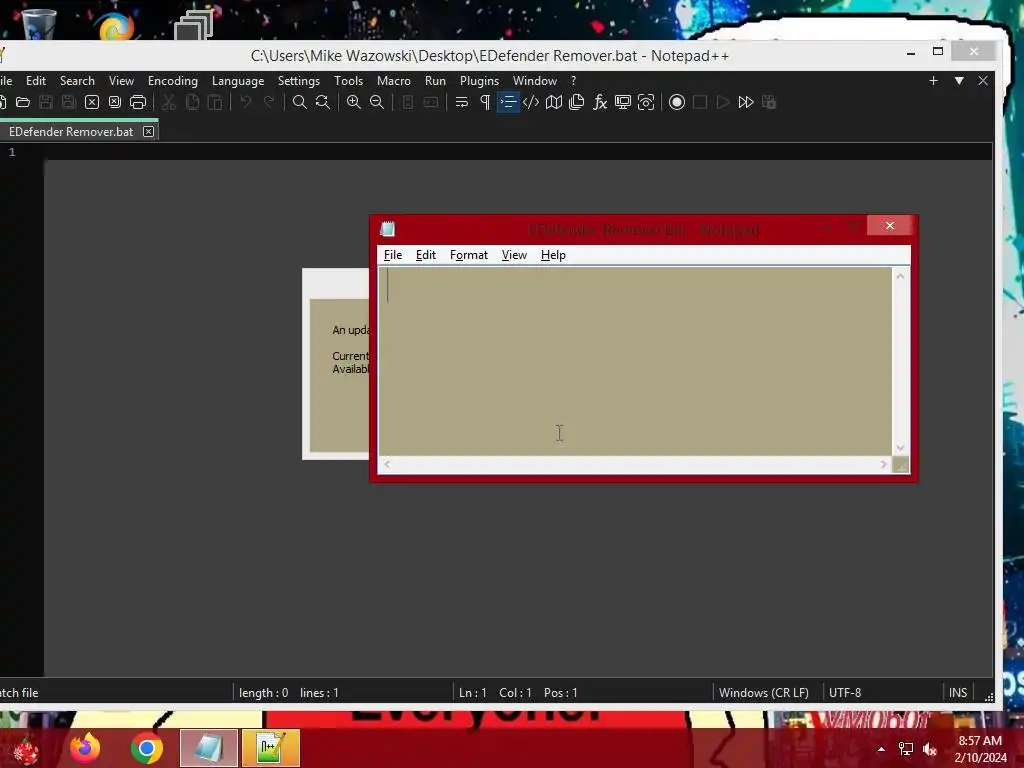Click Run Macro Multiple Times icon
The height and width of the screenshot is (768, 1024).
(746, 102)
